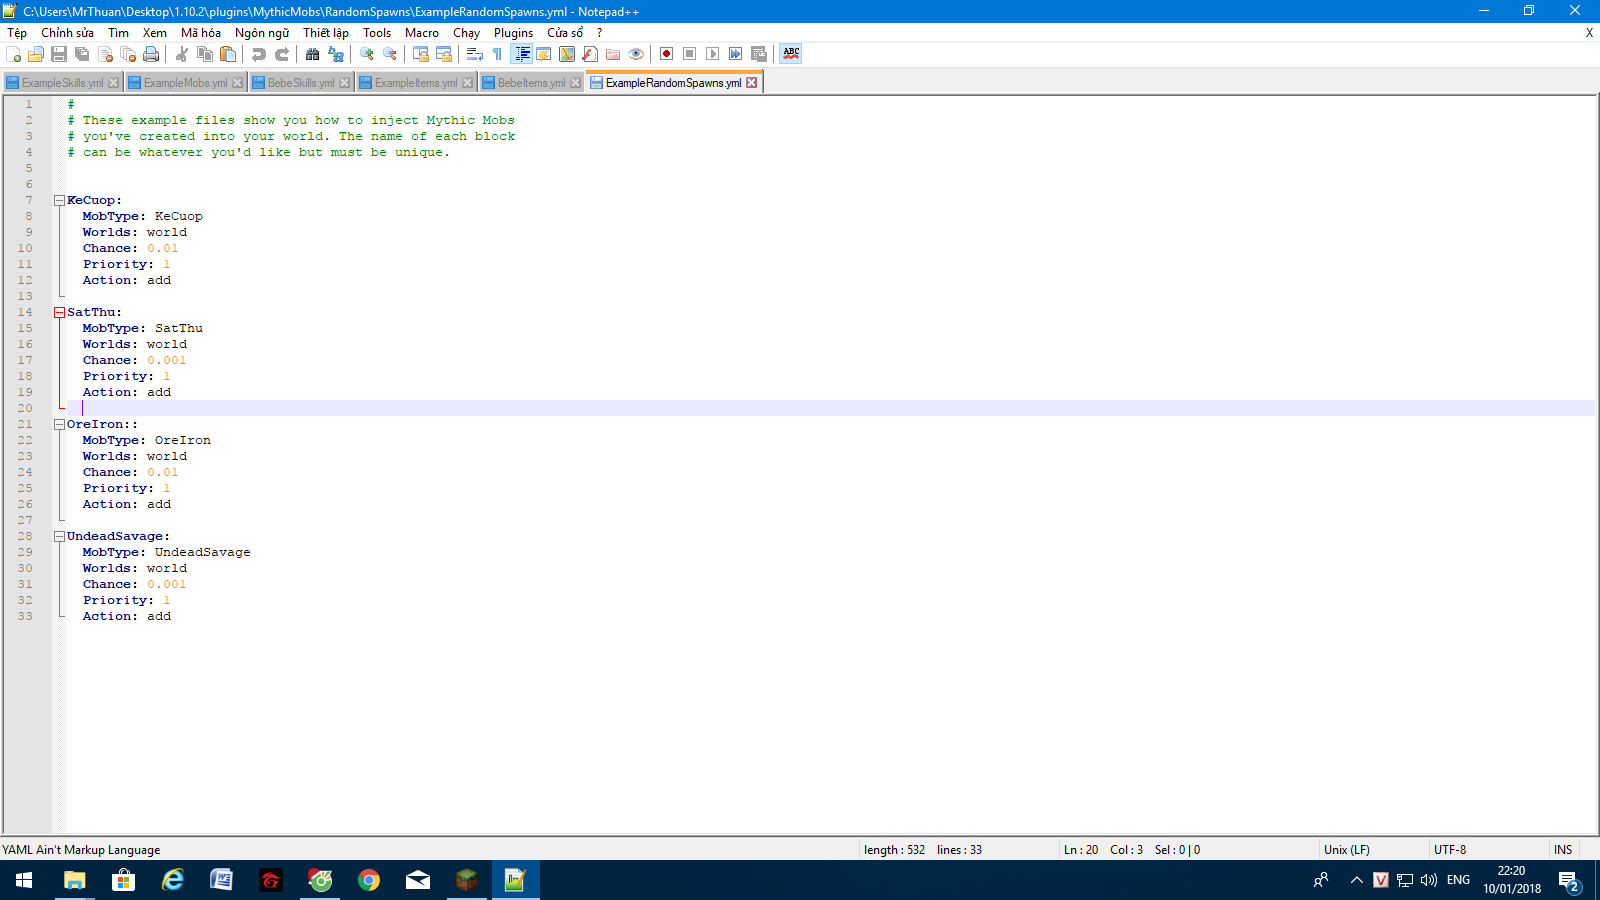Click the UTF-8 encoding status field
Screen dimensions: 1600x900
(1450, 850)
